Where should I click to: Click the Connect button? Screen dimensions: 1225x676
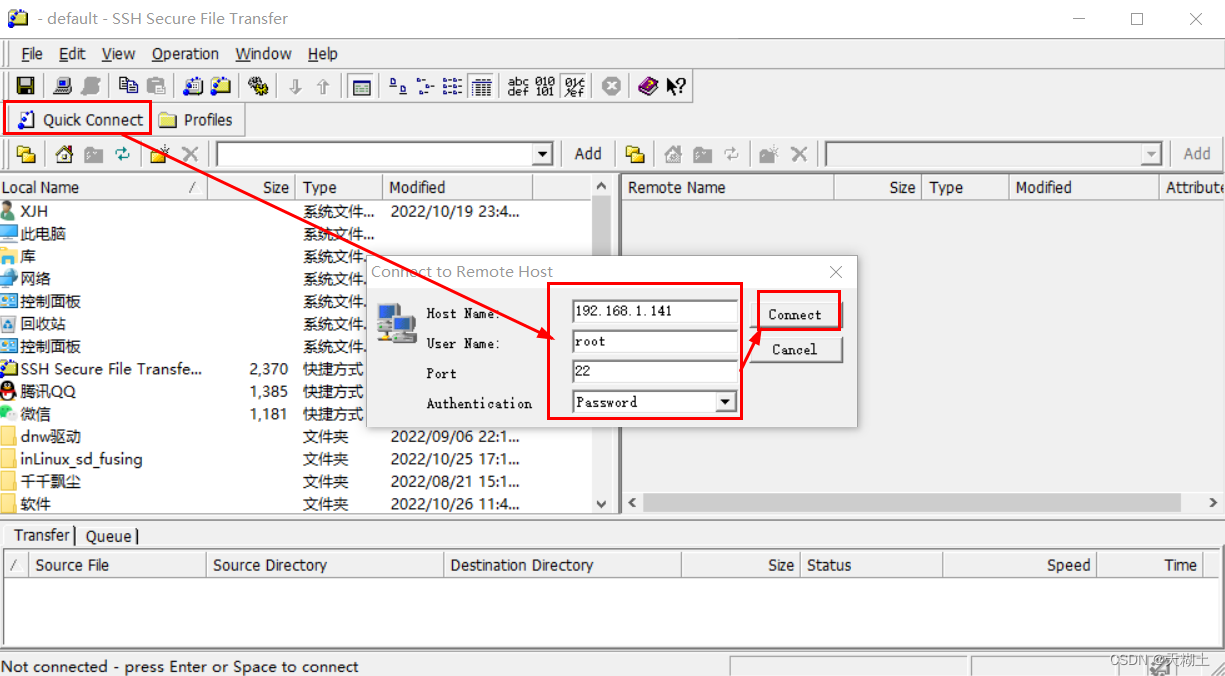click(x=797, y=312)
